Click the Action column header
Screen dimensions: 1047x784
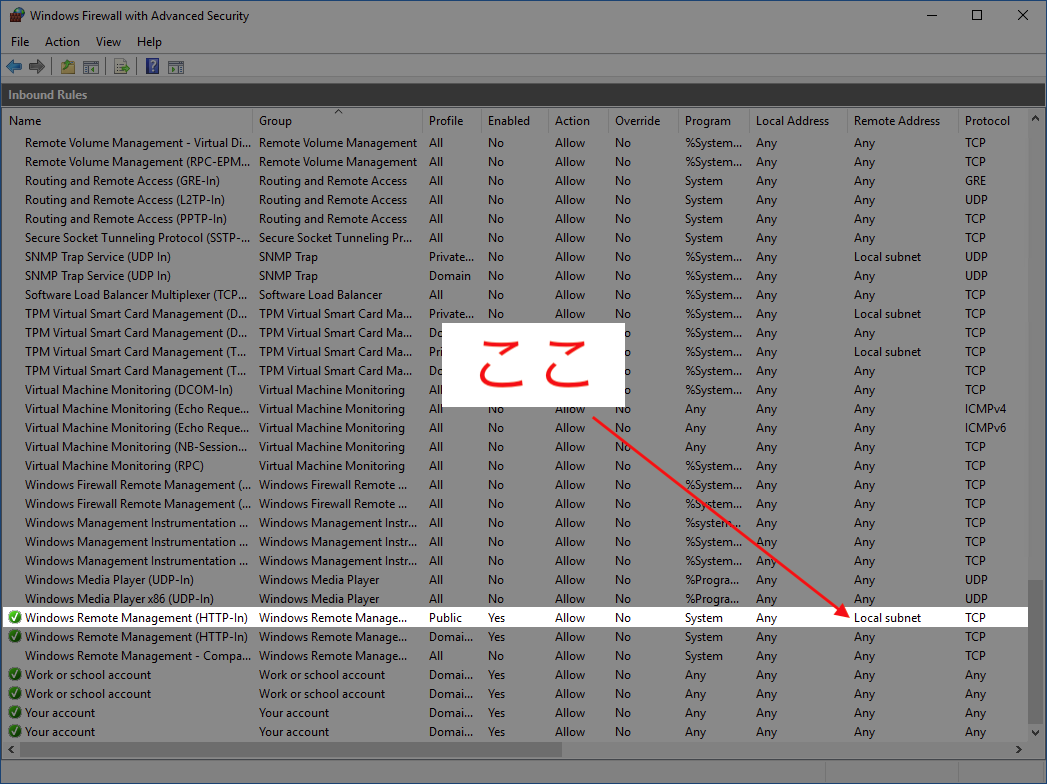click(x=578, y=121)
